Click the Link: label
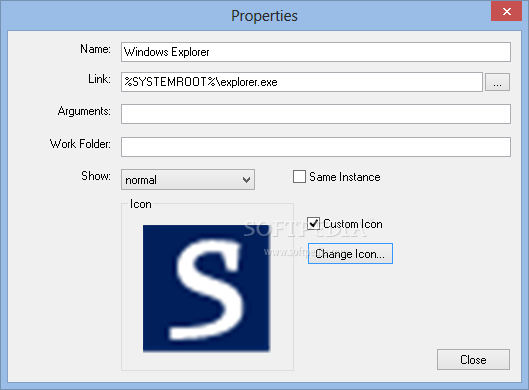 tap(100, 79)
